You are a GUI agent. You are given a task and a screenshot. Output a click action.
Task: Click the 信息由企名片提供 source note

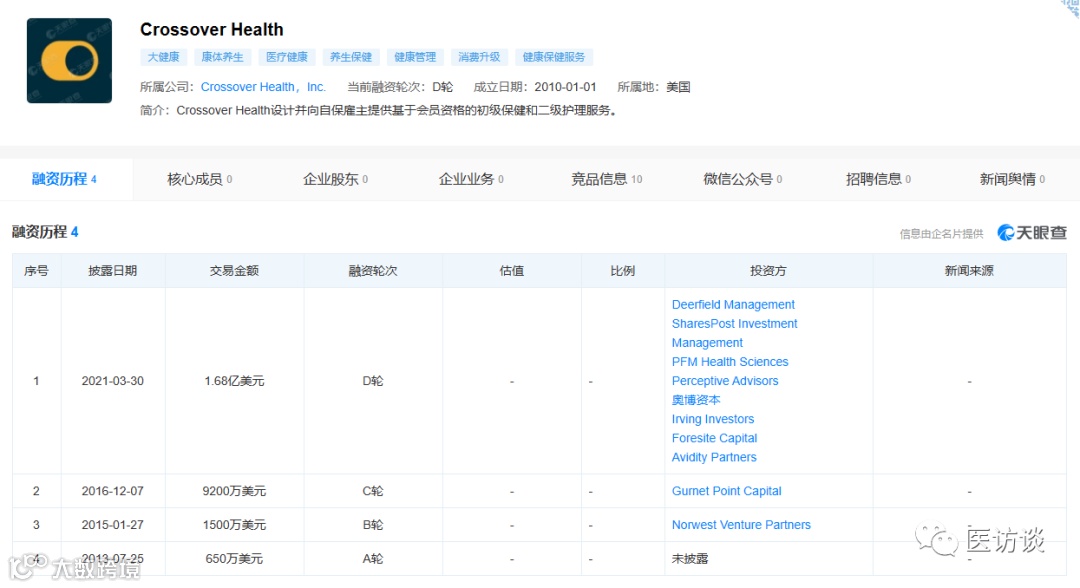click(x=942, y=234)
